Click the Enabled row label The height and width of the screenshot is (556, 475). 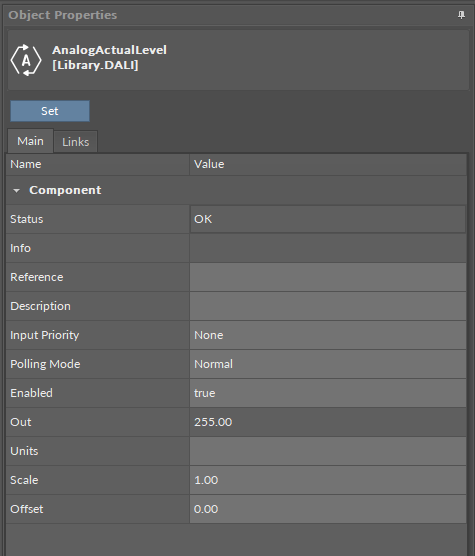[x=31, y=393]
